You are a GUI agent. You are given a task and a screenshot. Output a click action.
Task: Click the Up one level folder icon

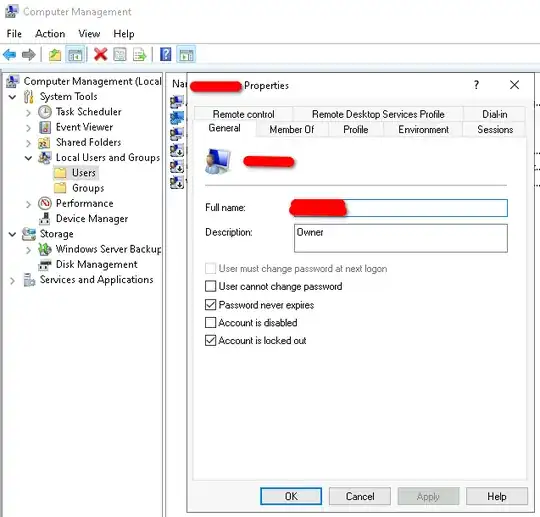click(55, 54)
